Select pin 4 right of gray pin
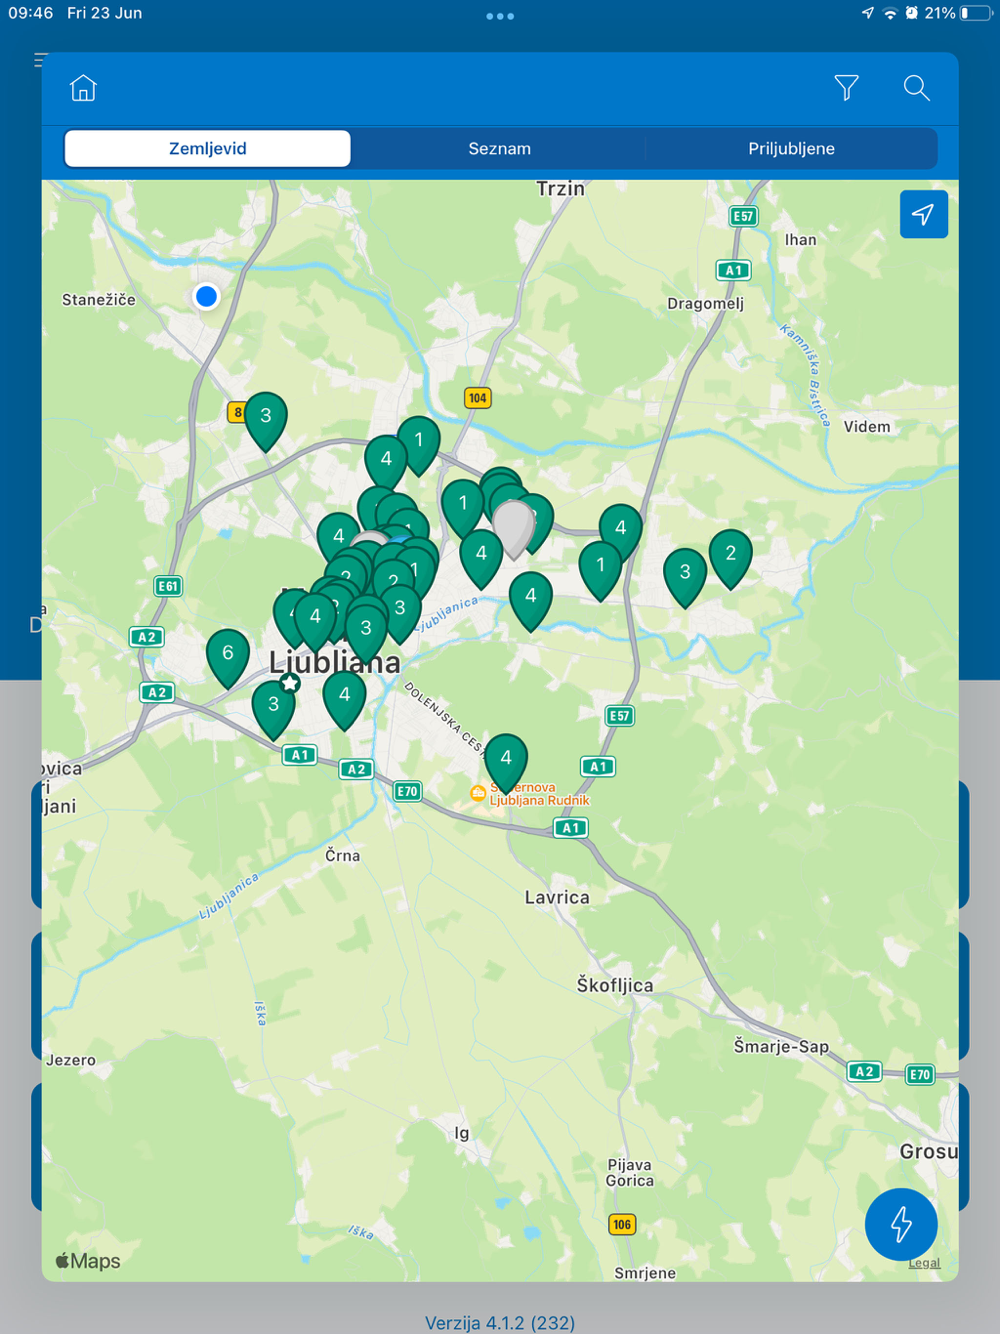This screenshot has height=1334, width=1000. coord(530,600)
